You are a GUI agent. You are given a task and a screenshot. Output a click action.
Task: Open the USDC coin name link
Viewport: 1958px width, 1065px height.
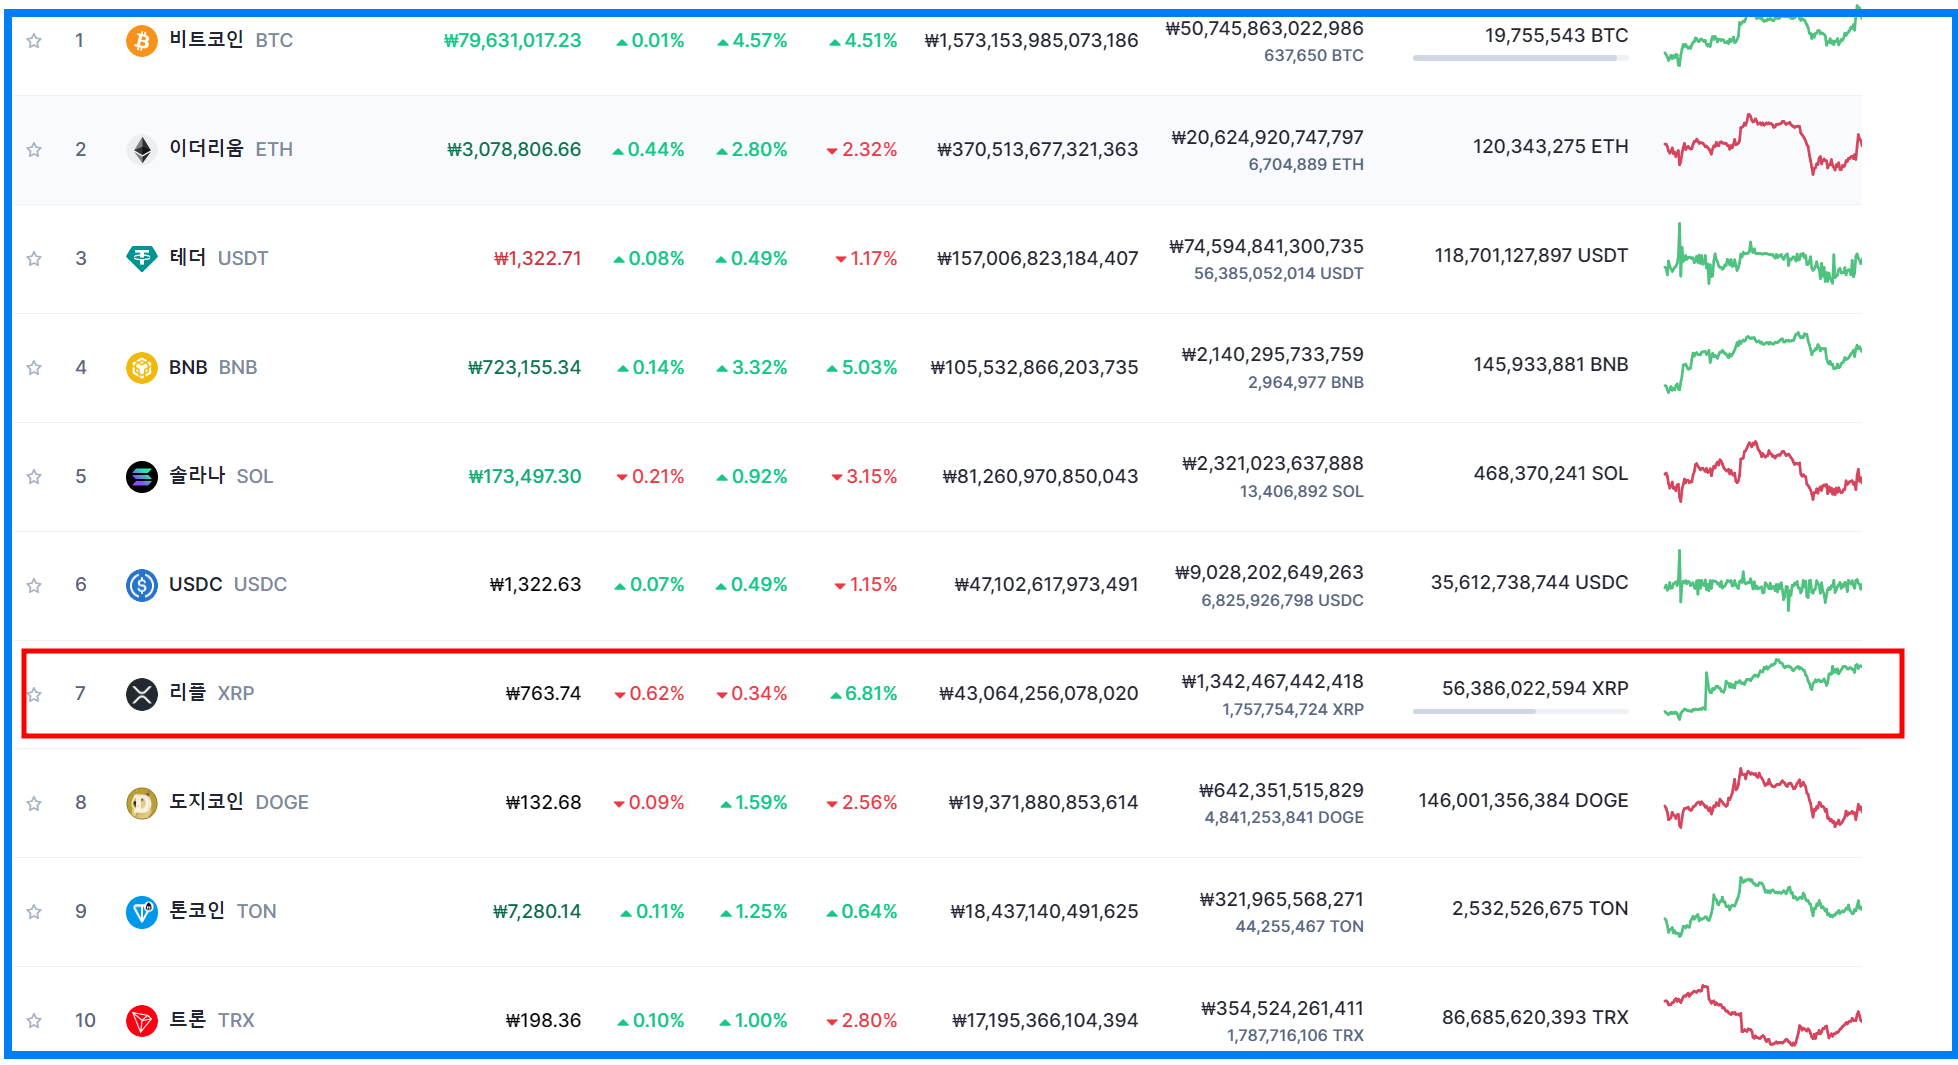point(228,584)
